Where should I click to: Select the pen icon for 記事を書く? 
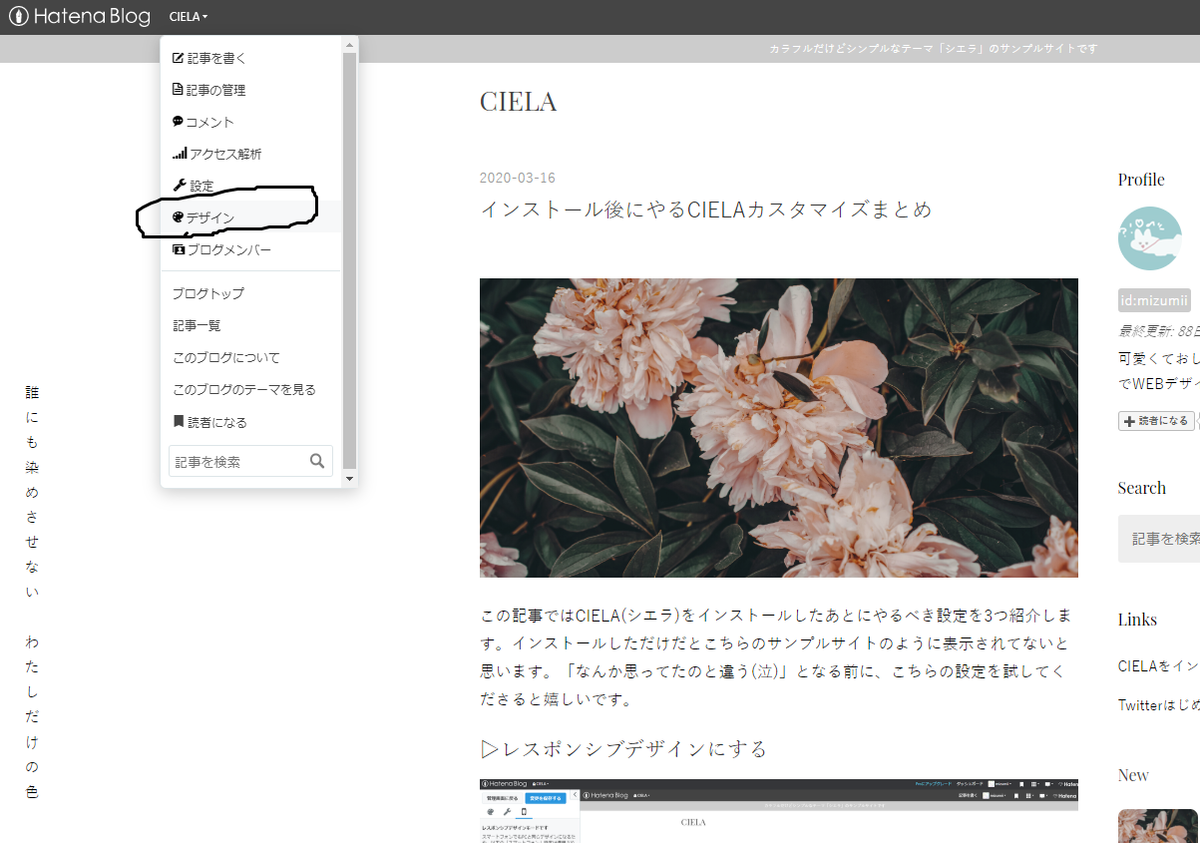179,57
